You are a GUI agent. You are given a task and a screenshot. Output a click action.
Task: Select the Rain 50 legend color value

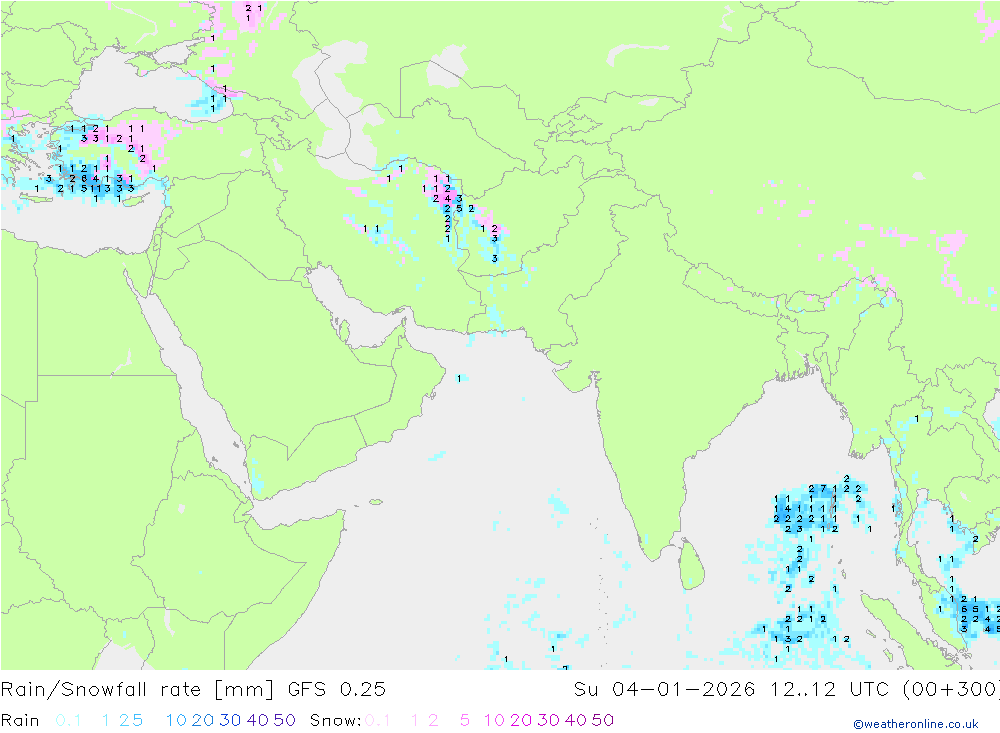[x=284, y=720]
